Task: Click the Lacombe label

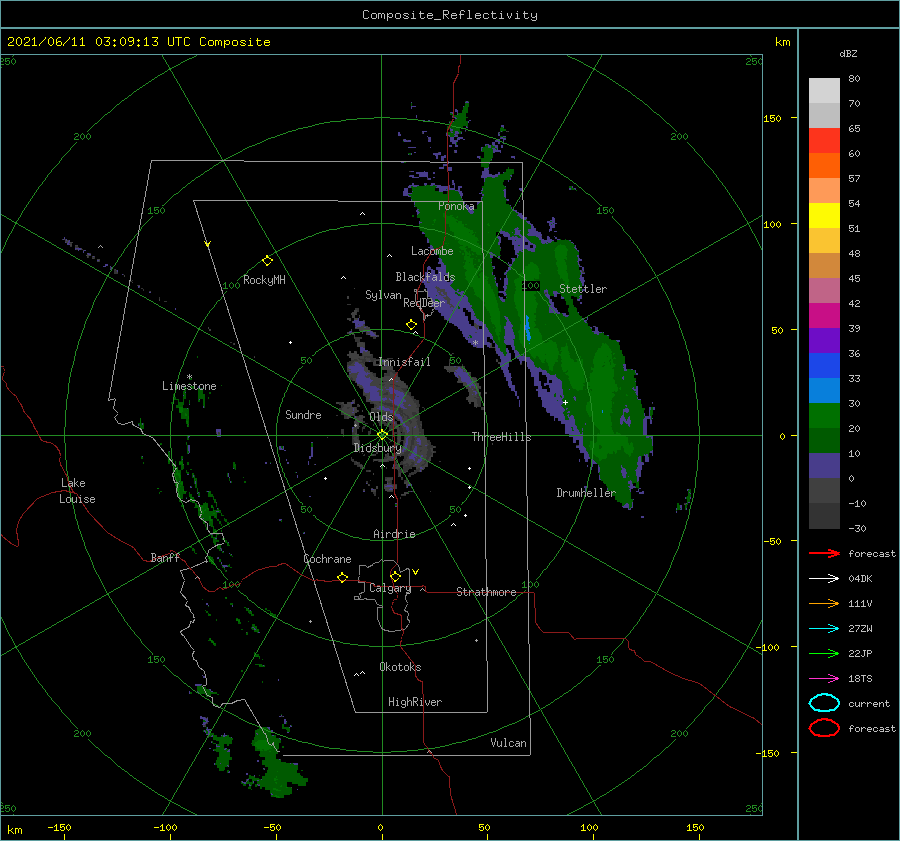Action: pos(432,251)
